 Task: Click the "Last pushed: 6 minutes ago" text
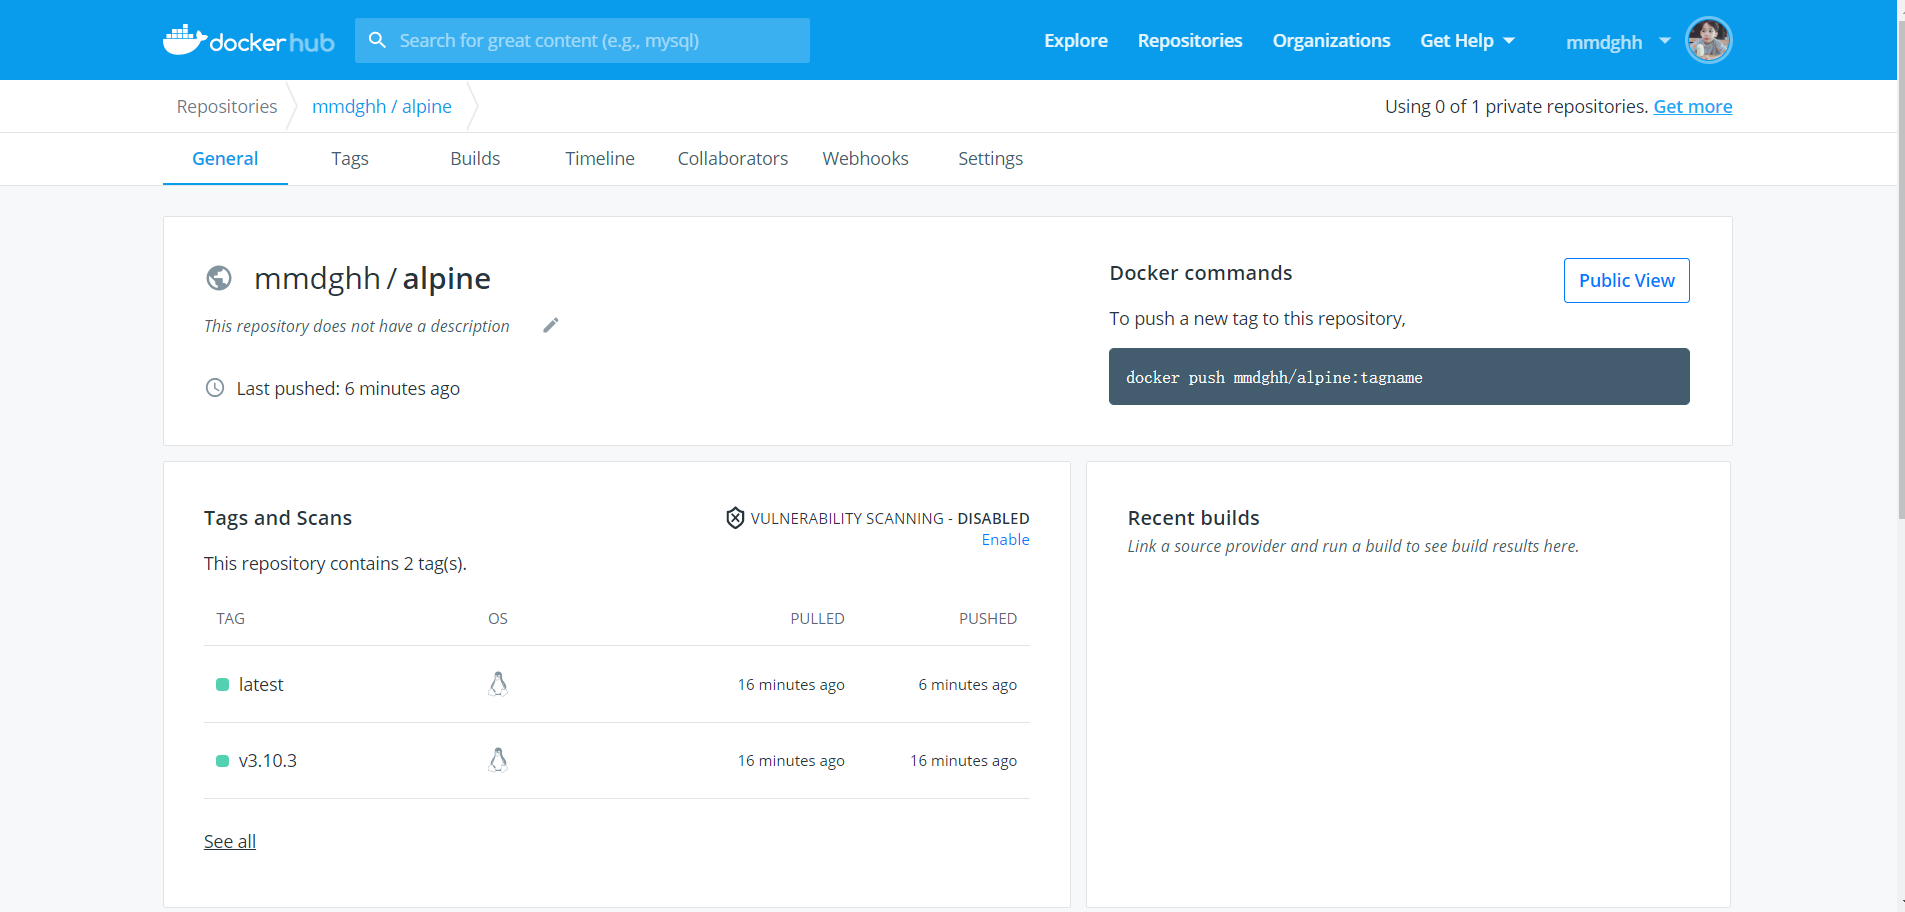point(348,389)
